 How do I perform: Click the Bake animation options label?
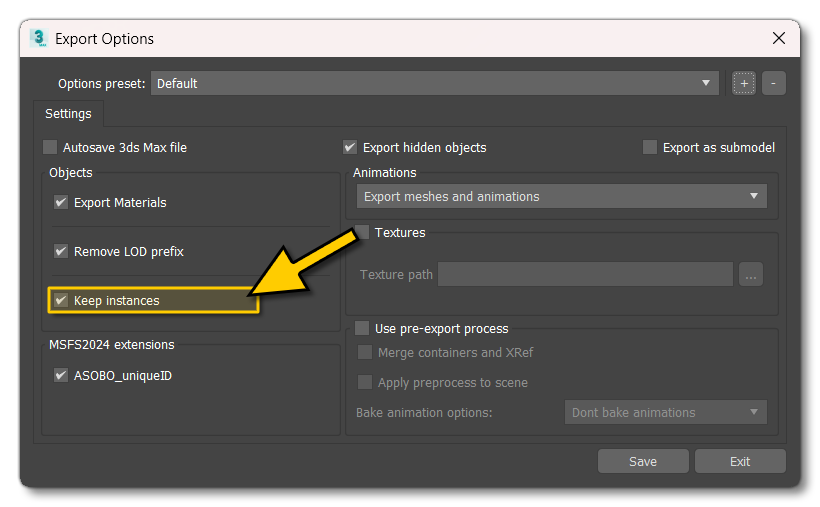point(424,413)
